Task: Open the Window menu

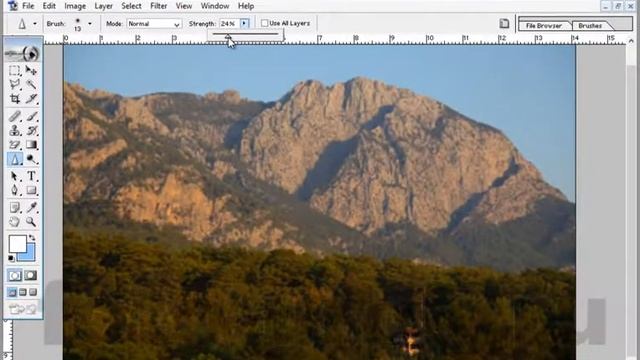Action: click(215, 6)
